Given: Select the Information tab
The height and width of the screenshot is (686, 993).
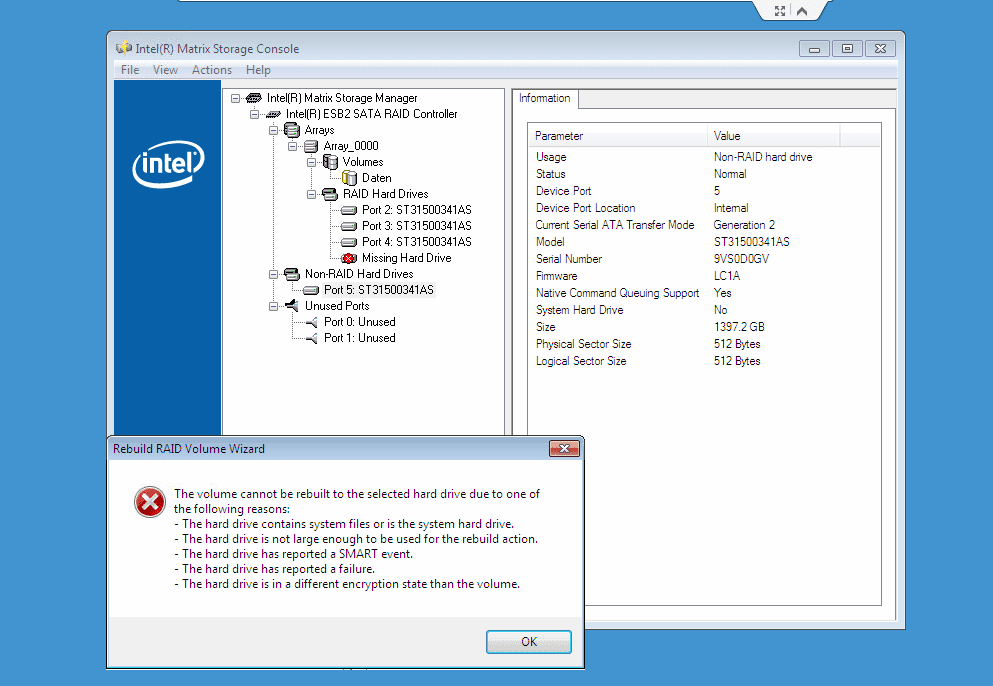Looking at the screenshot, I should click(x=545, y=98).
